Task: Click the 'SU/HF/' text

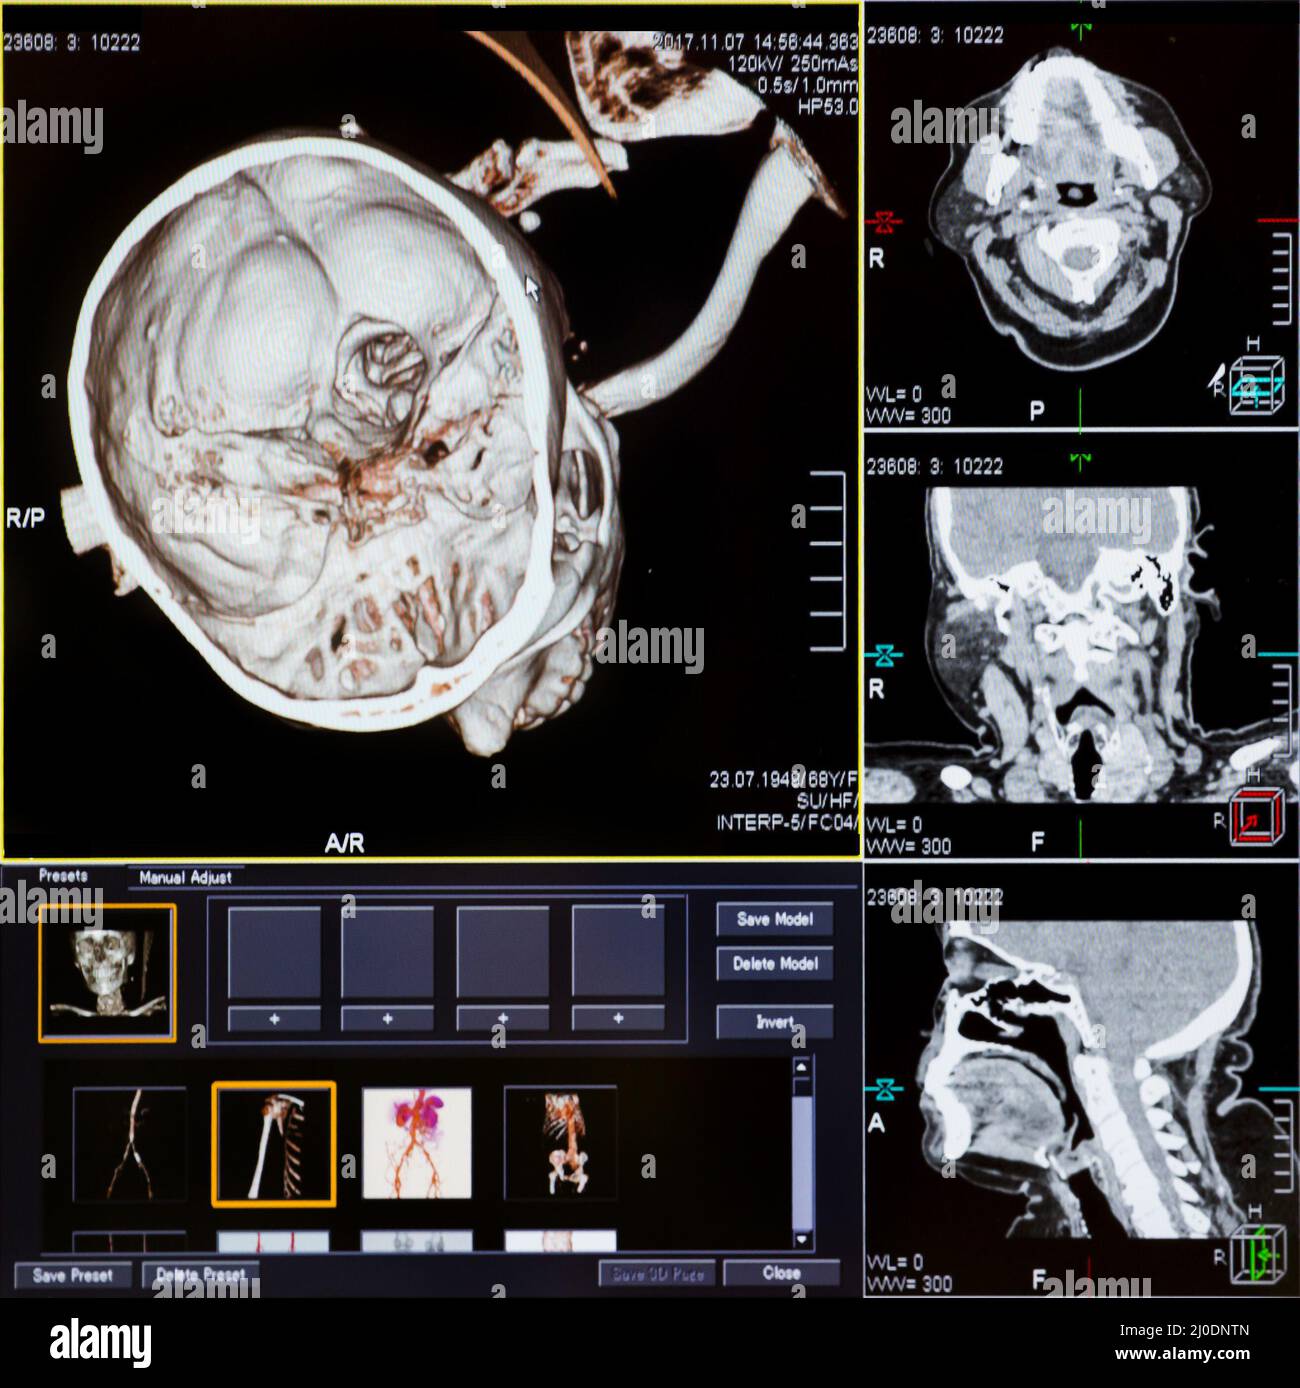Action: click(x=827, y=801)
